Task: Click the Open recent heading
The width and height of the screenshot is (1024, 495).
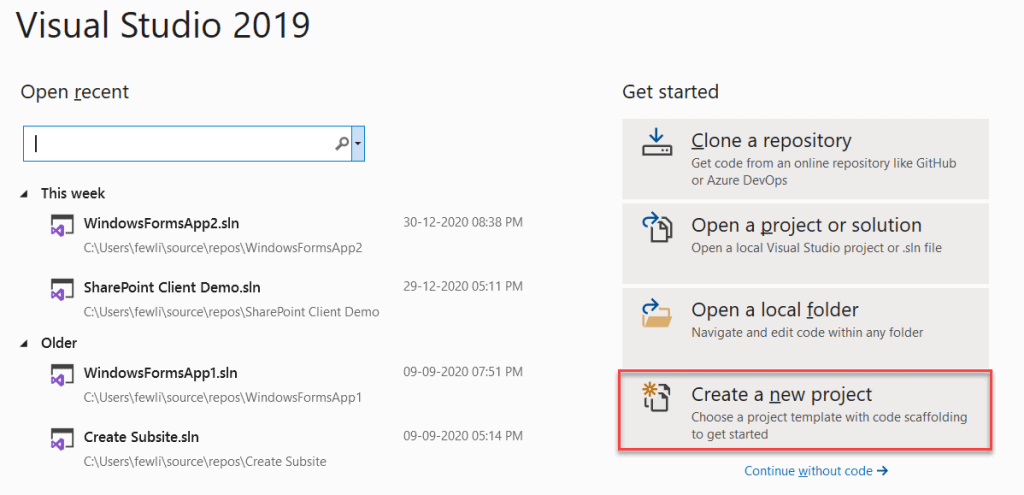Action: 74,92
